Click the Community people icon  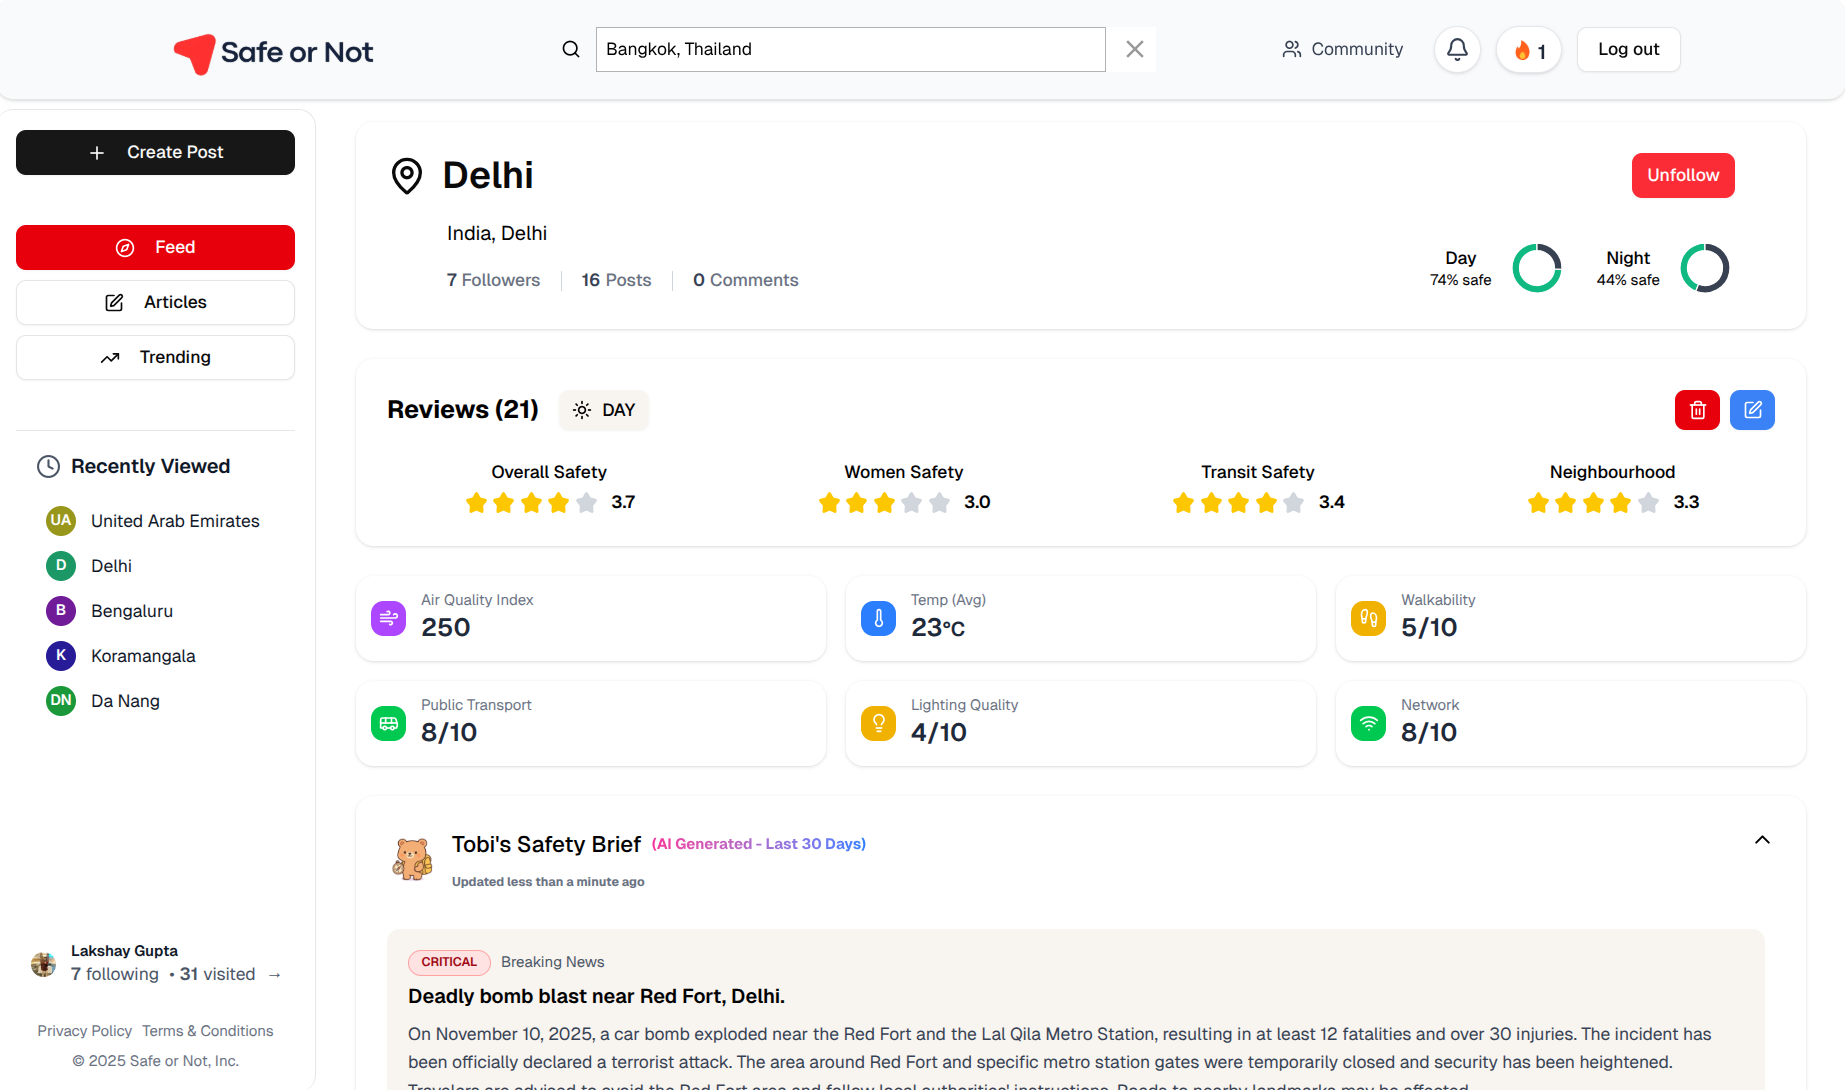pyautogui.click(x=1292, y=49)
